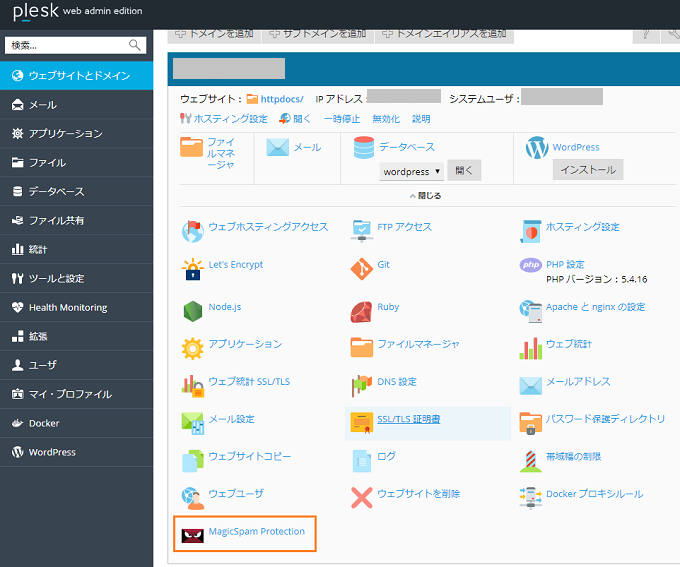This screenshot has width=680, height=567.
Task: Click the Node.js hexagon icon
Action: point(193,311)
